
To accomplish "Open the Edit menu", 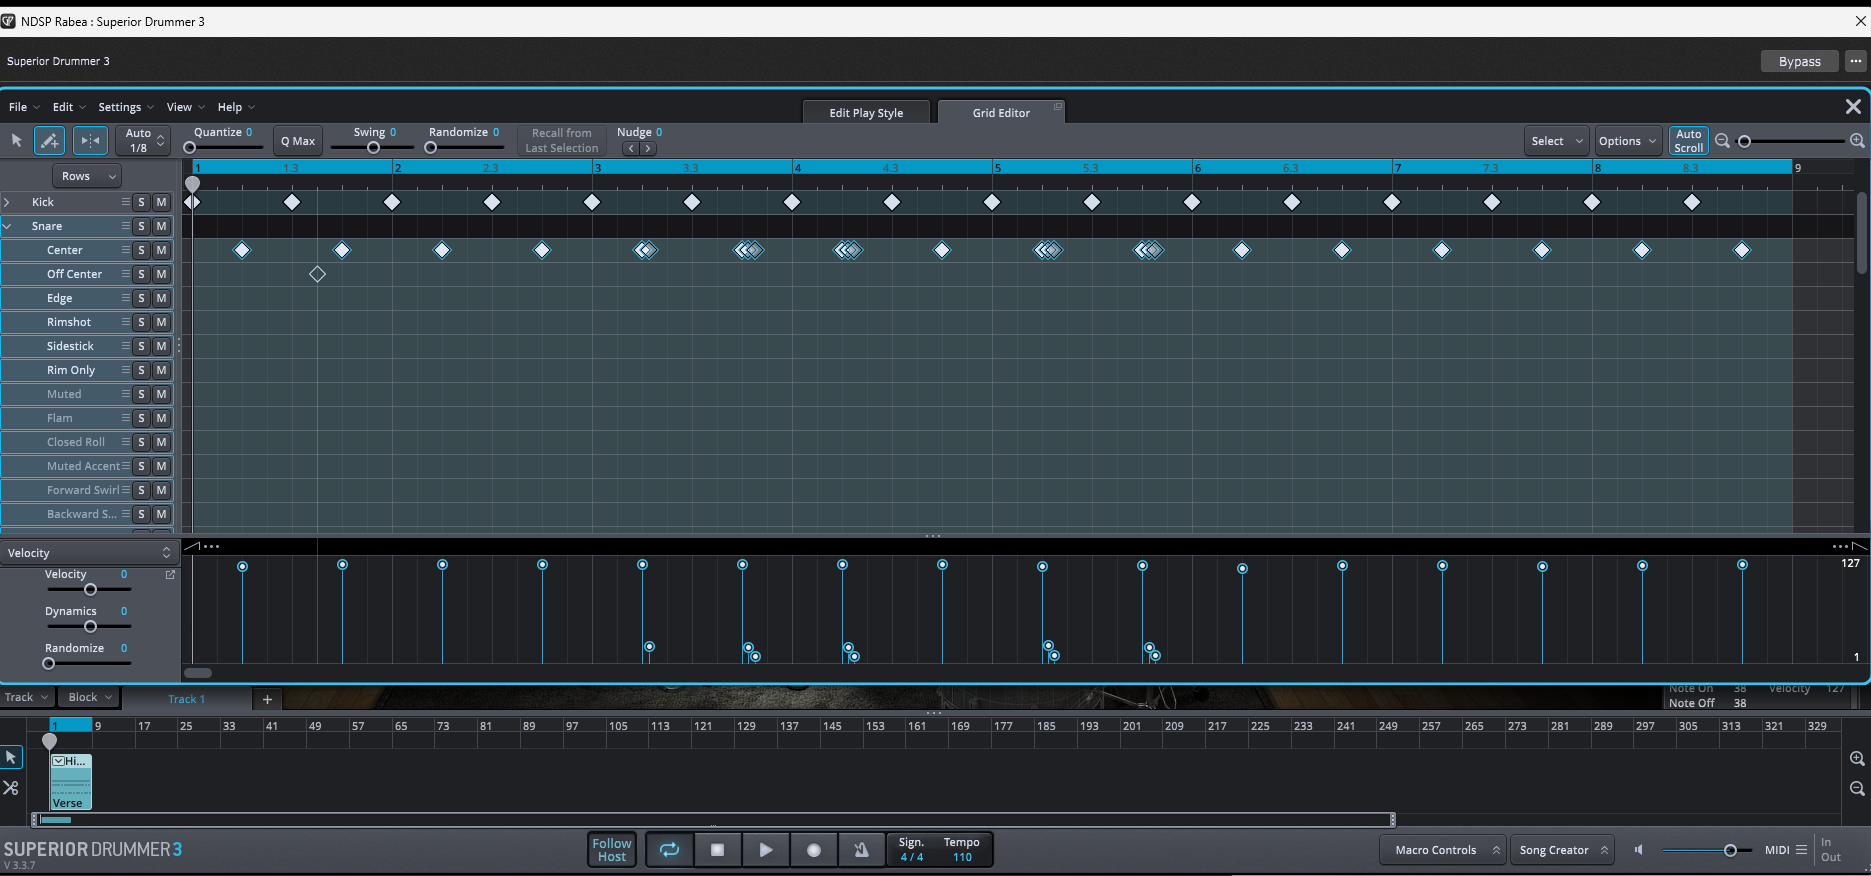I will click(69, 107).
